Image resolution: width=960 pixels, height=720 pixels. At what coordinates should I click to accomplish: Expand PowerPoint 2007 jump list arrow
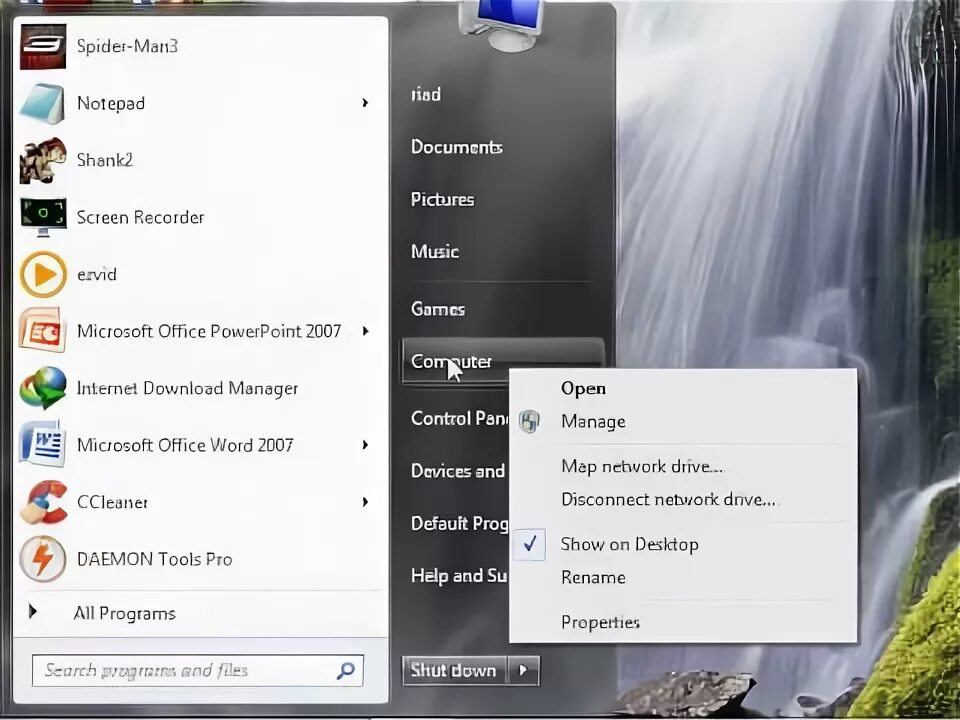(366, 331)
